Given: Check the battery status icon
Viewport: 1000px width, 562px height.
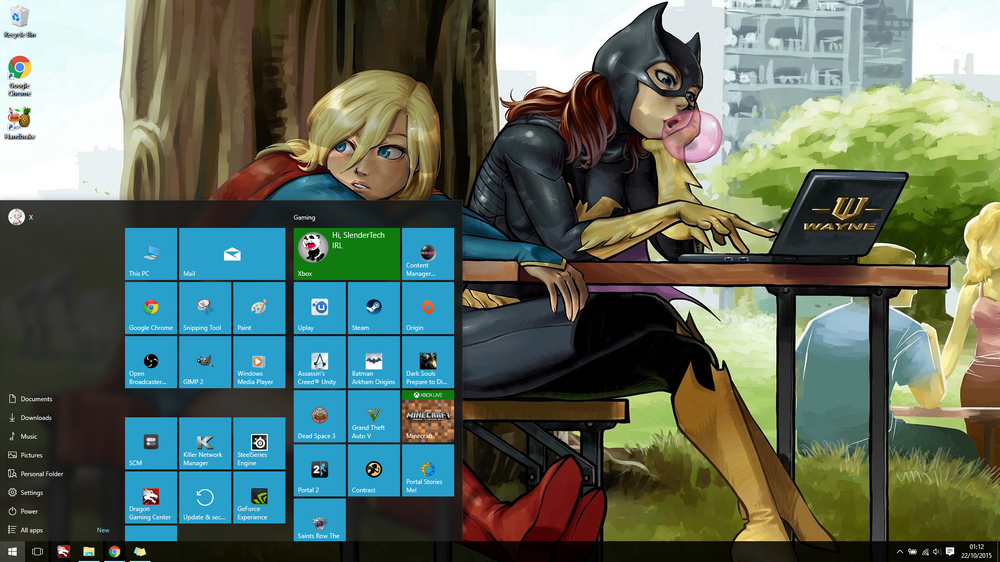Looking at the screenshot, I should [x=913, y=552].
